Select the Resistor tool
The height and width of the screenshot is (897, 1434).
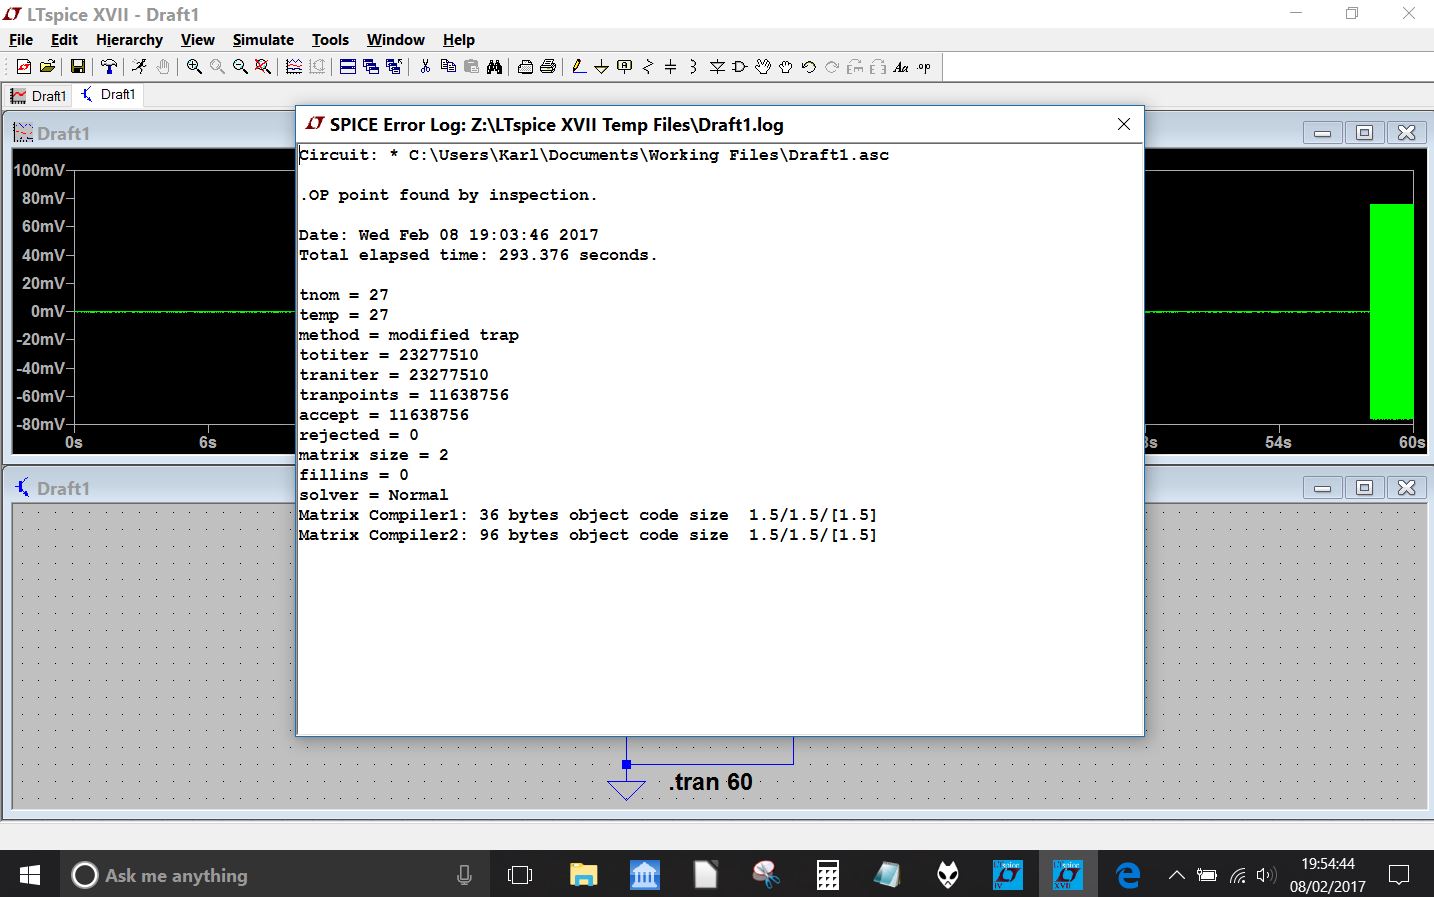648,67
